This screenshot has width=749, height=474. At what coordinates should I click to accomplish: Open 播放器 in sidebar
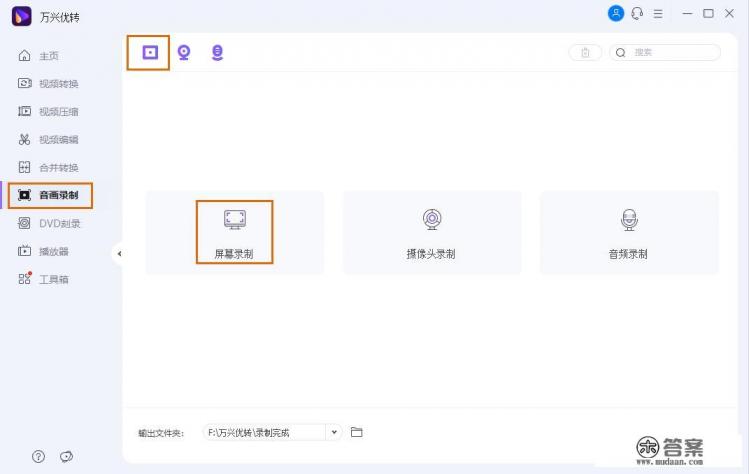43,251
